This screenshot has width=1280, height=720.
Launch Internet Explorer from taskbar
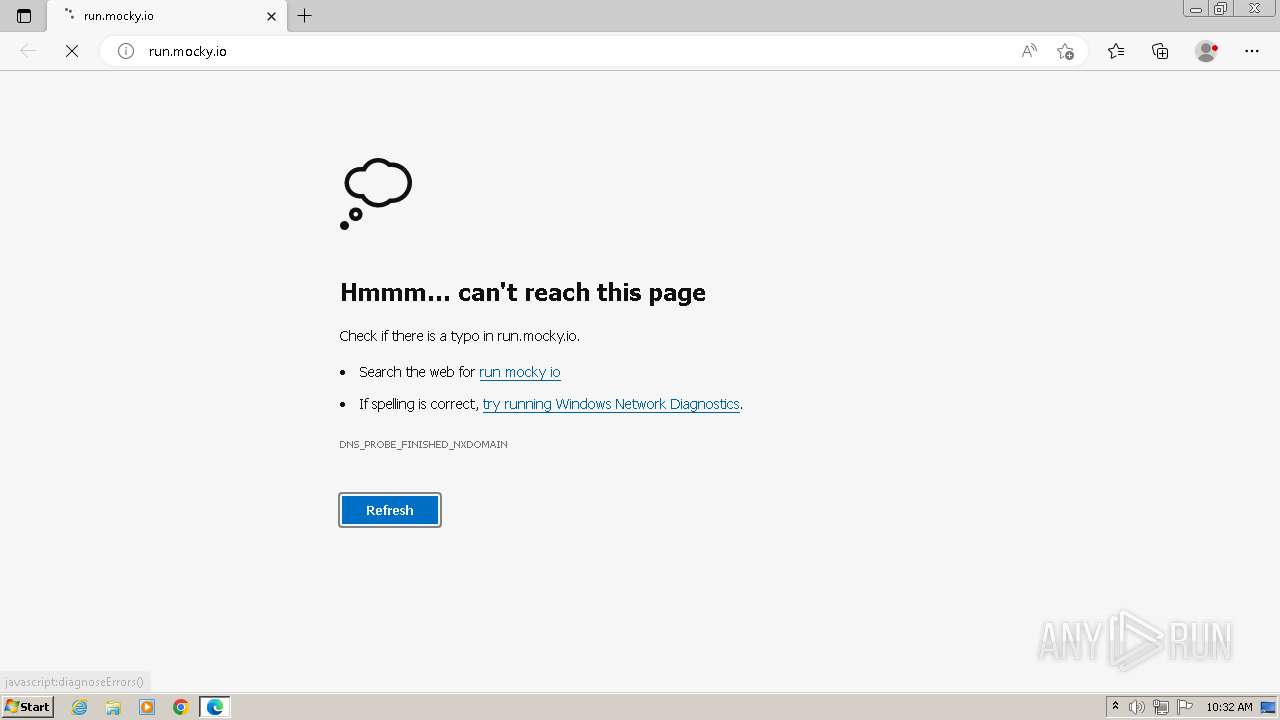tap(80, 707)
